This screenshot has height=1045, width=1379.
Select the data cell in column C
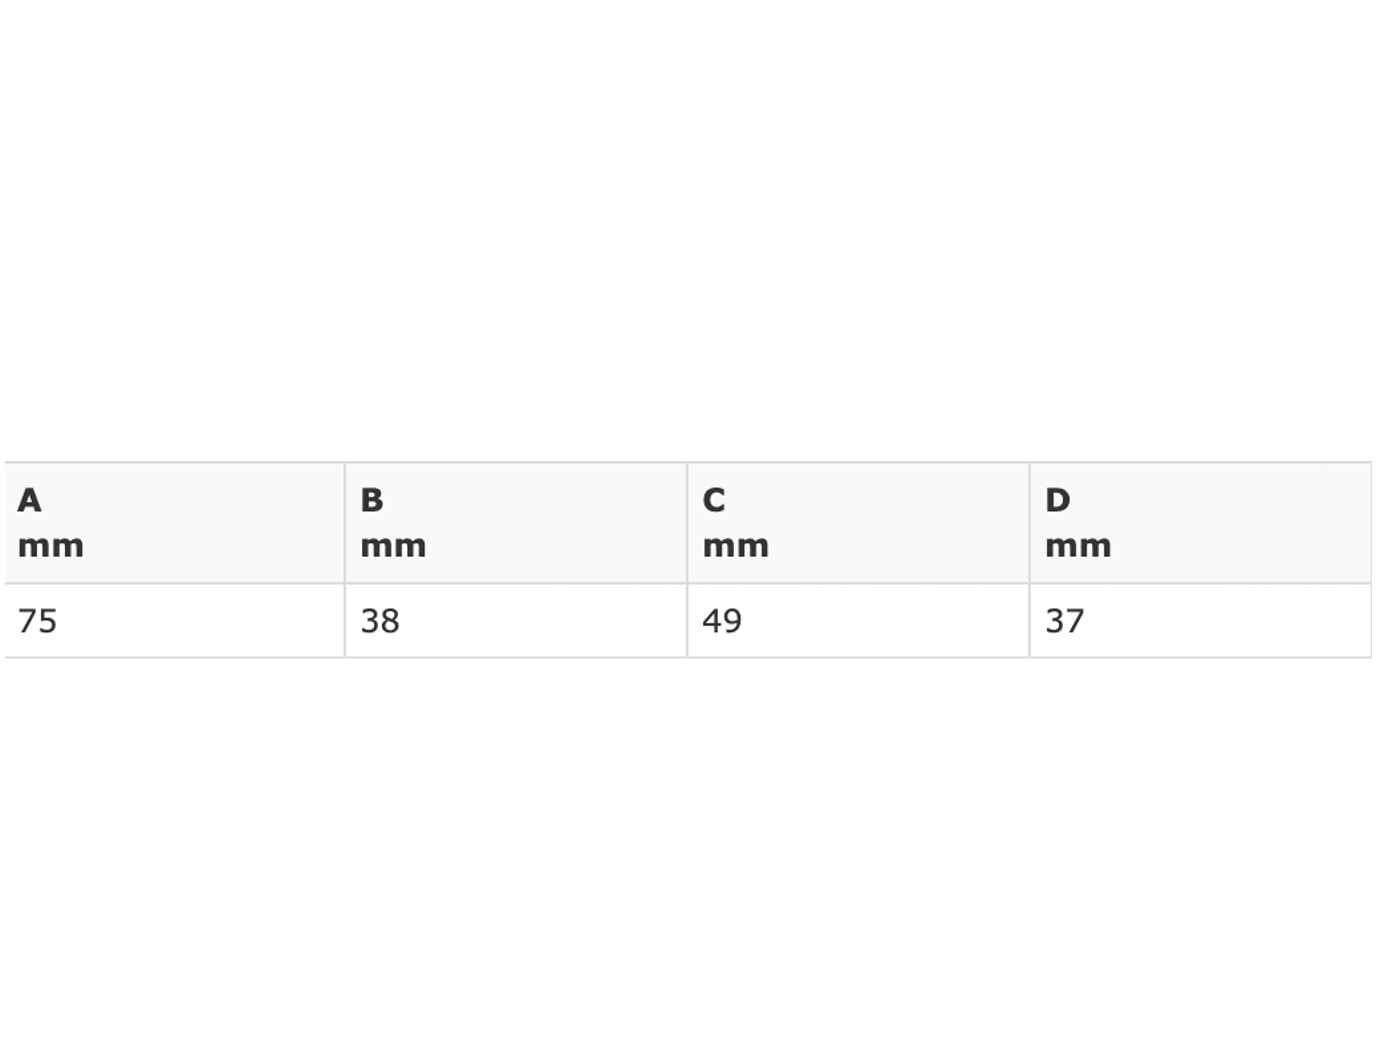(x=858, y=621)
